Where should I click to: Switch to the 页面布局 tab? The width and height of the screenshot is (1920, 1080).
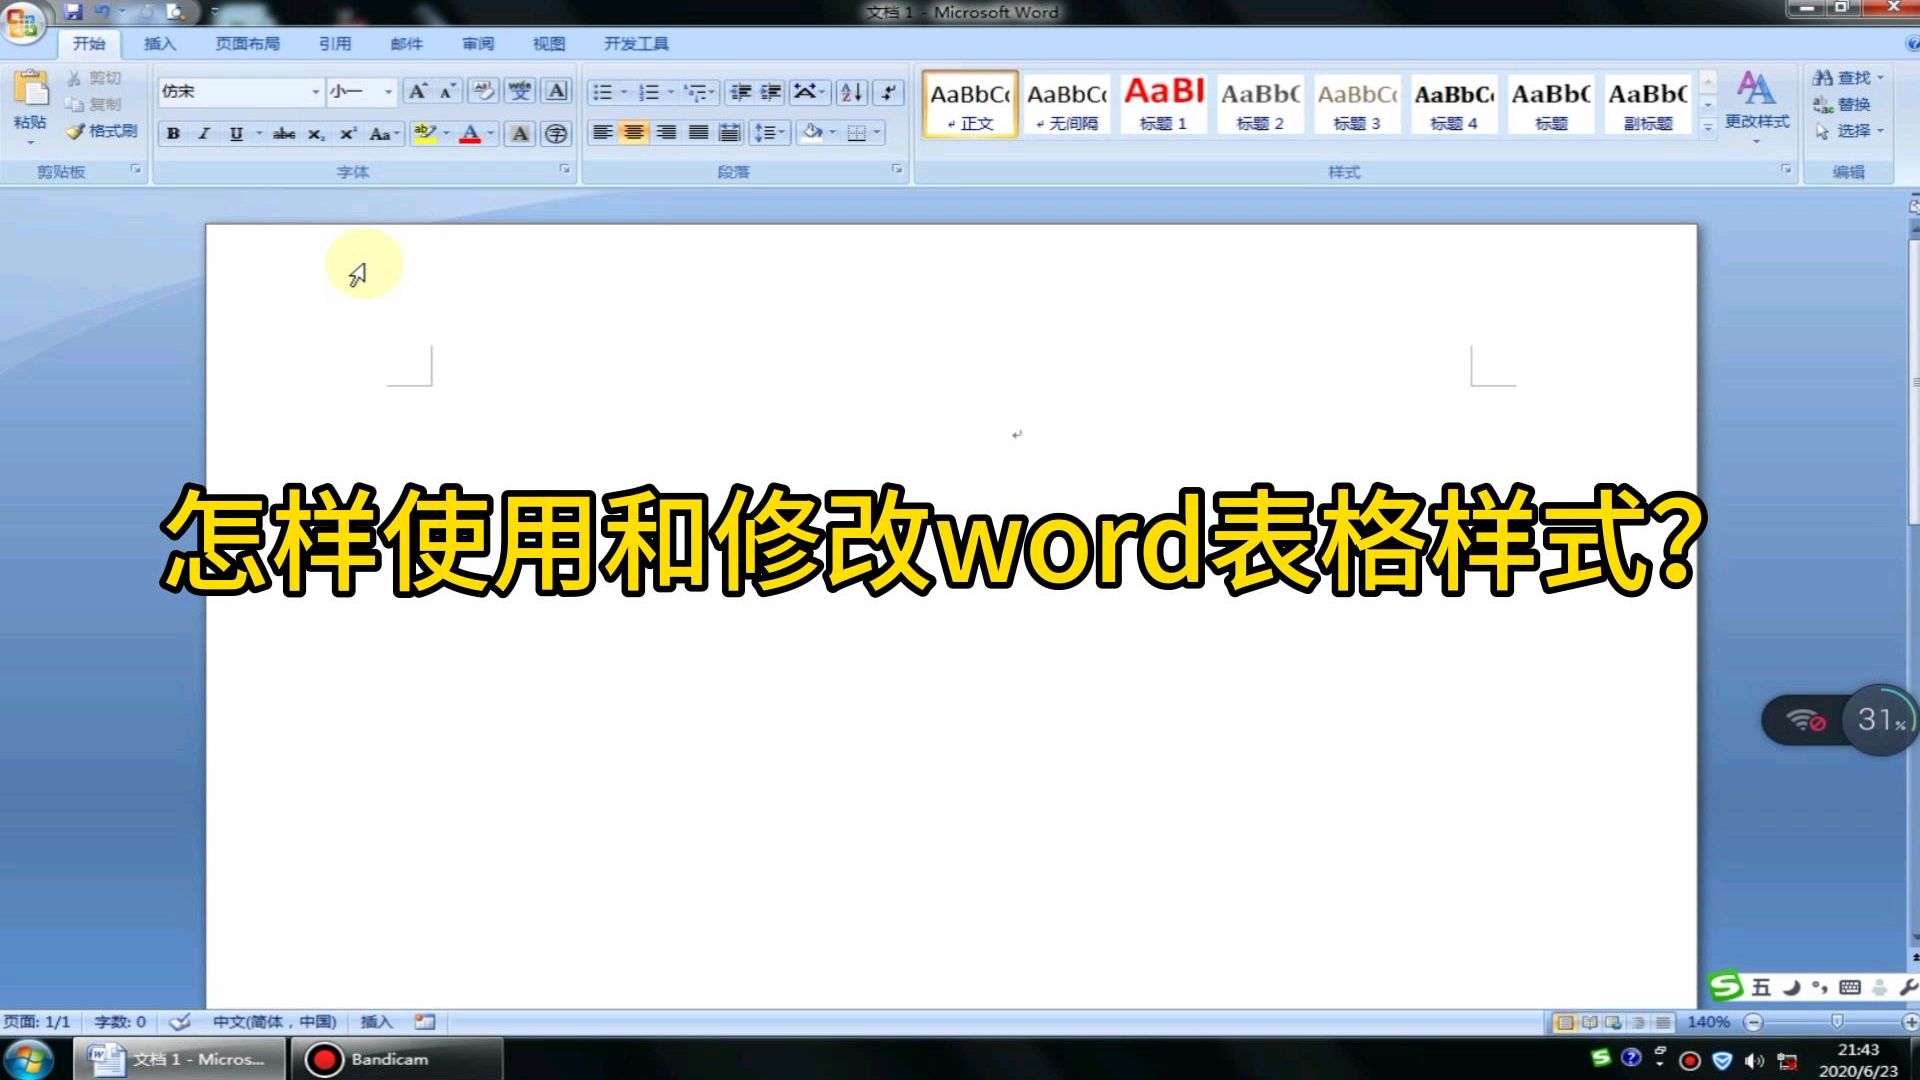[247, 43]
